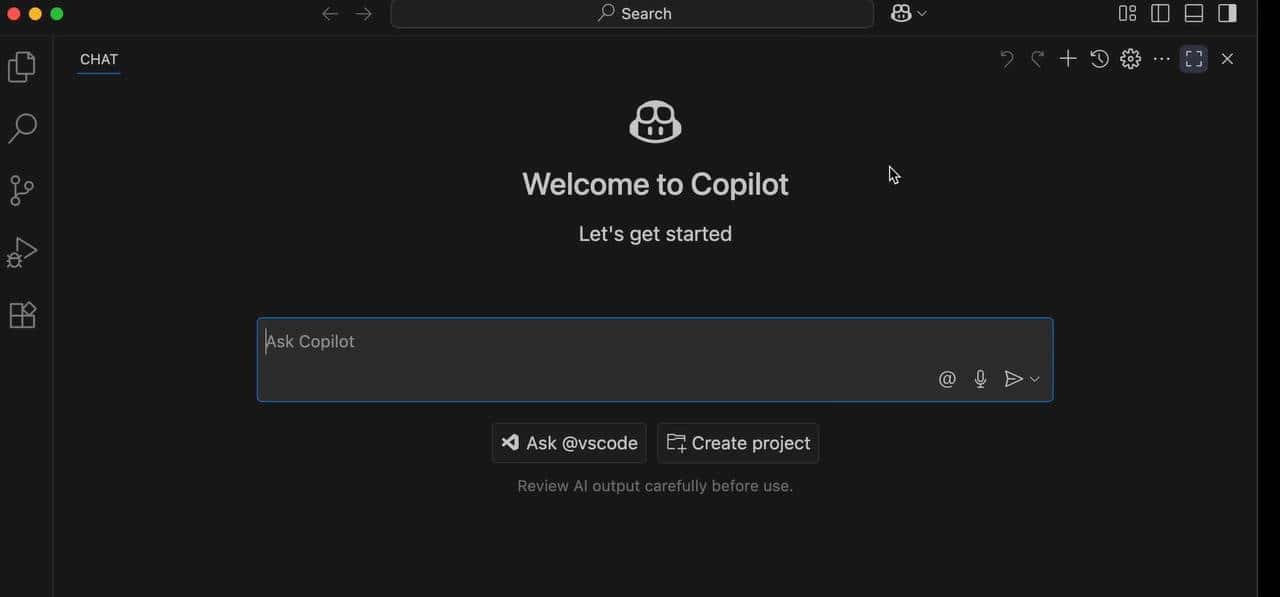Toggle the chat maximize view
This screenshot has width=1280, height=597.
click(1192, 58)
